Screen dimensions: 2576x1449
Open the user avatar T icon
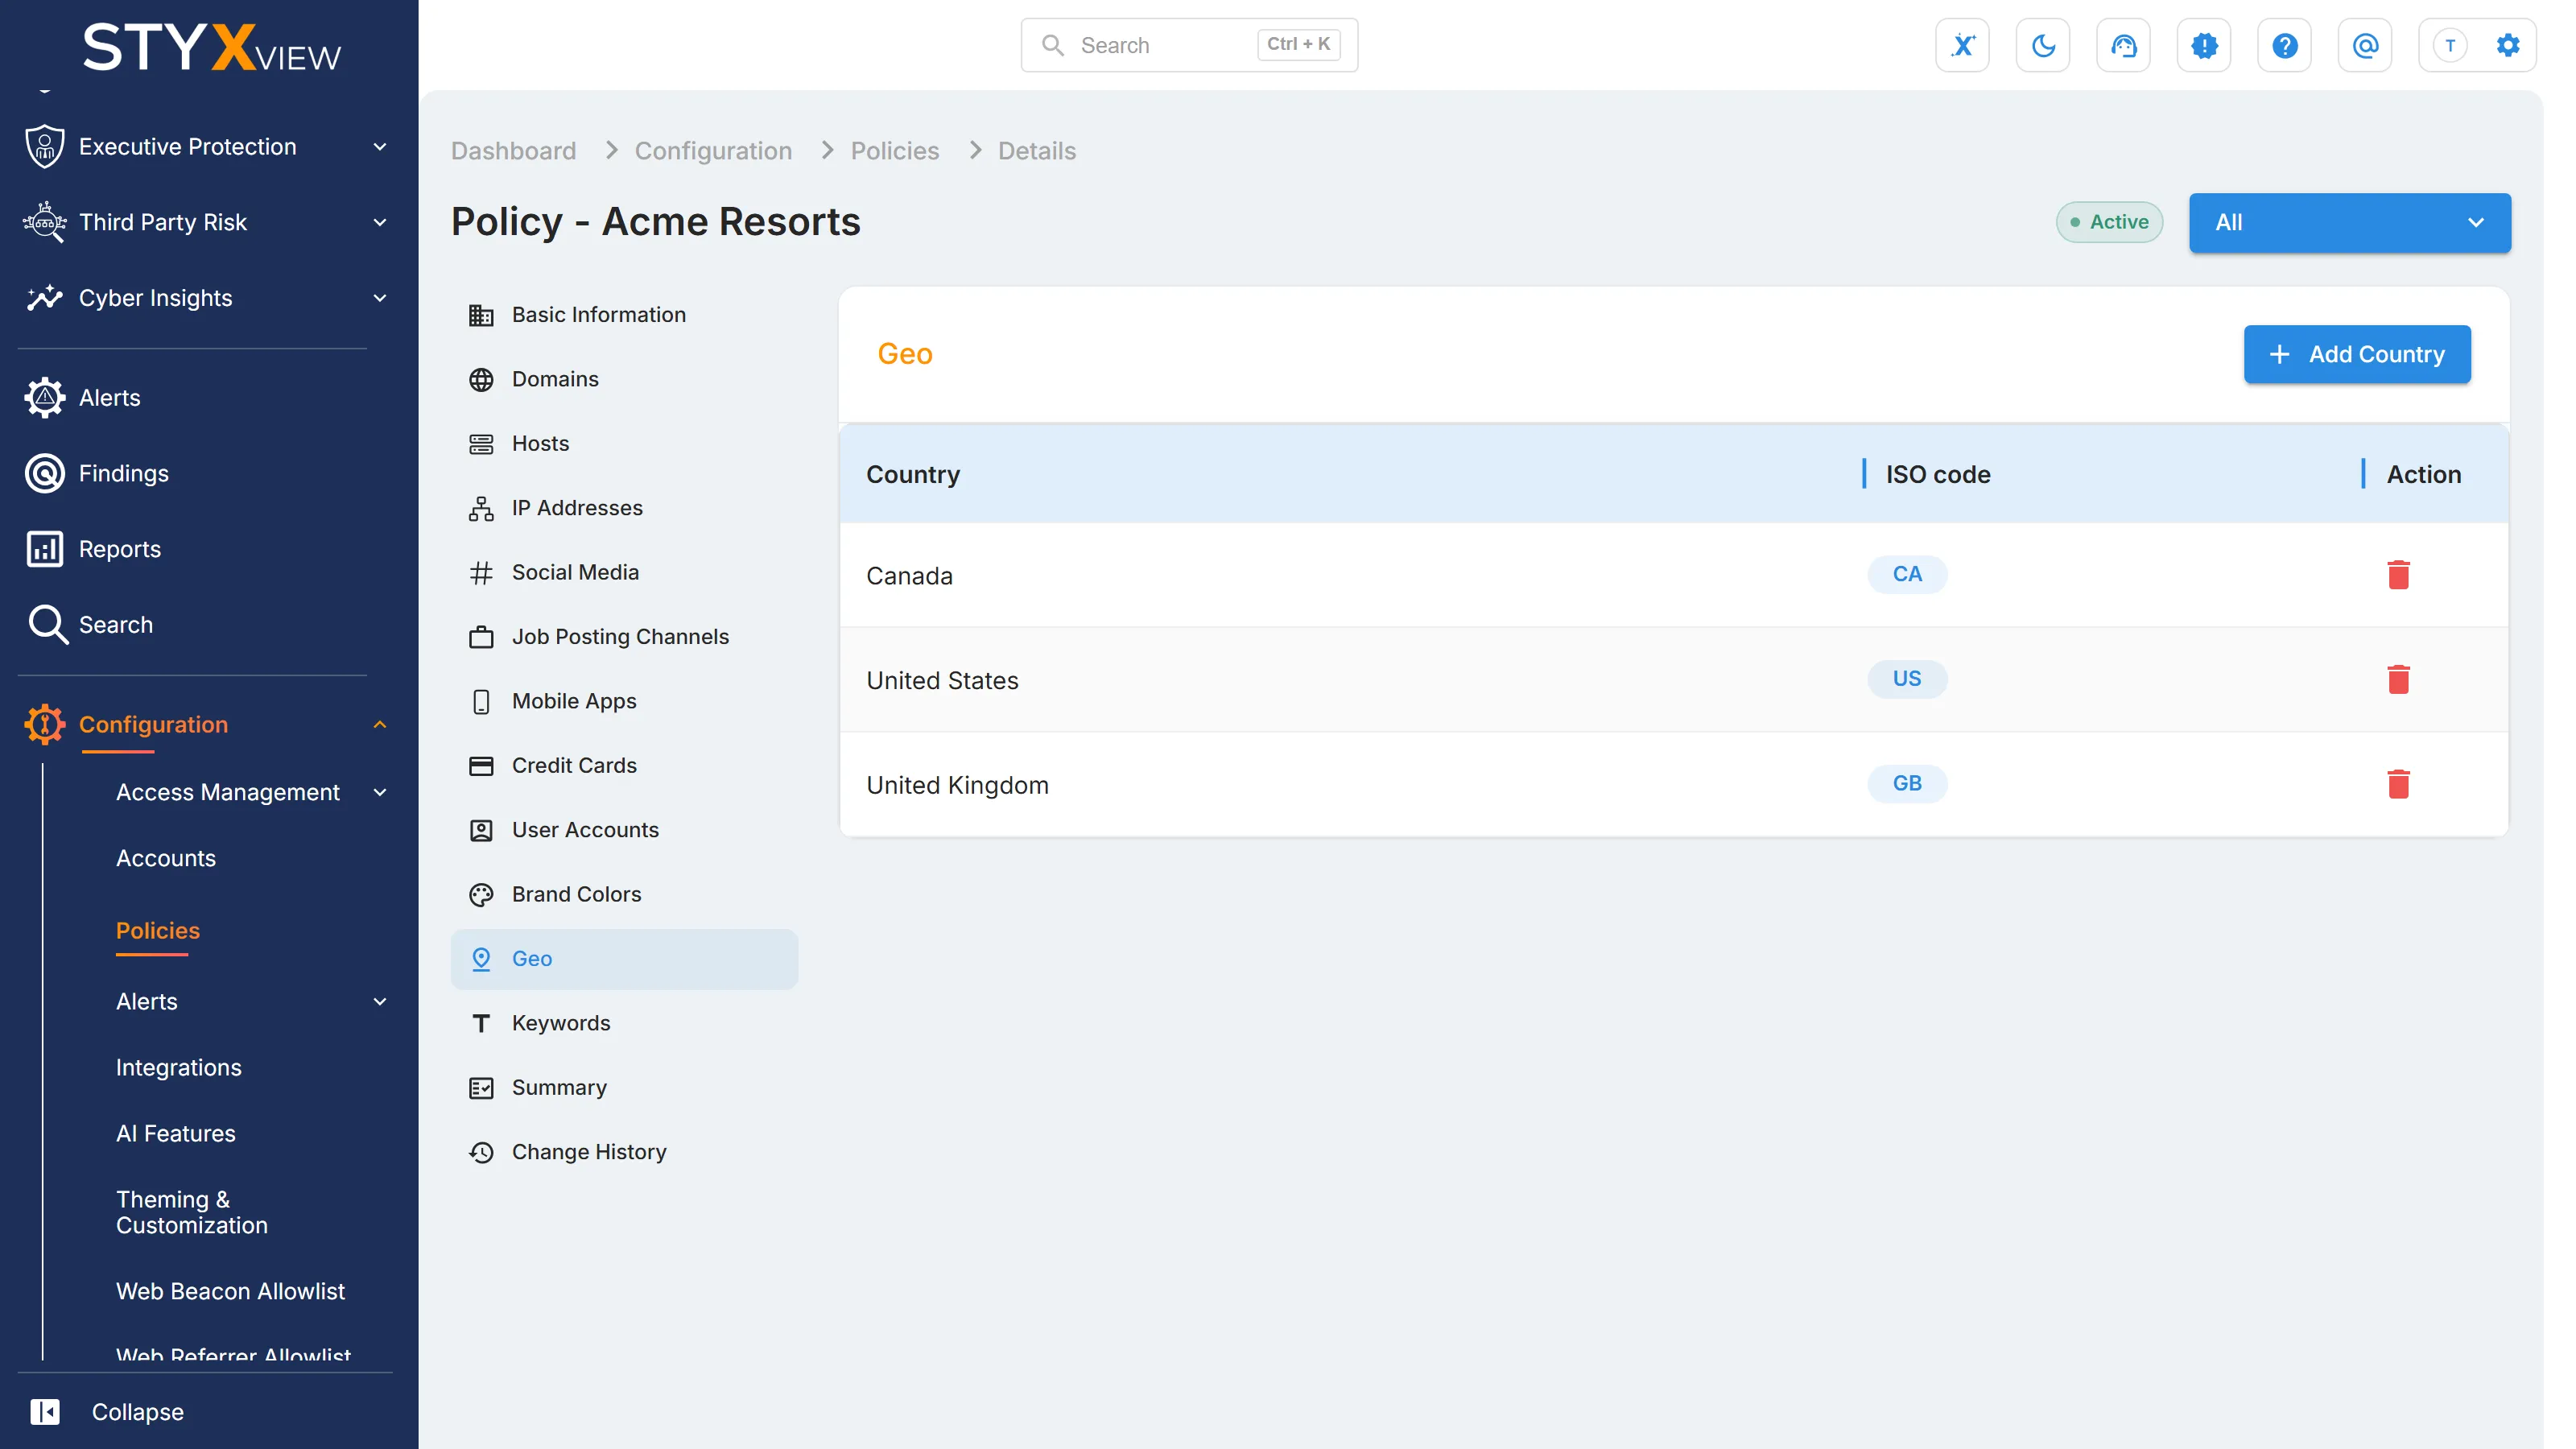2450,45
